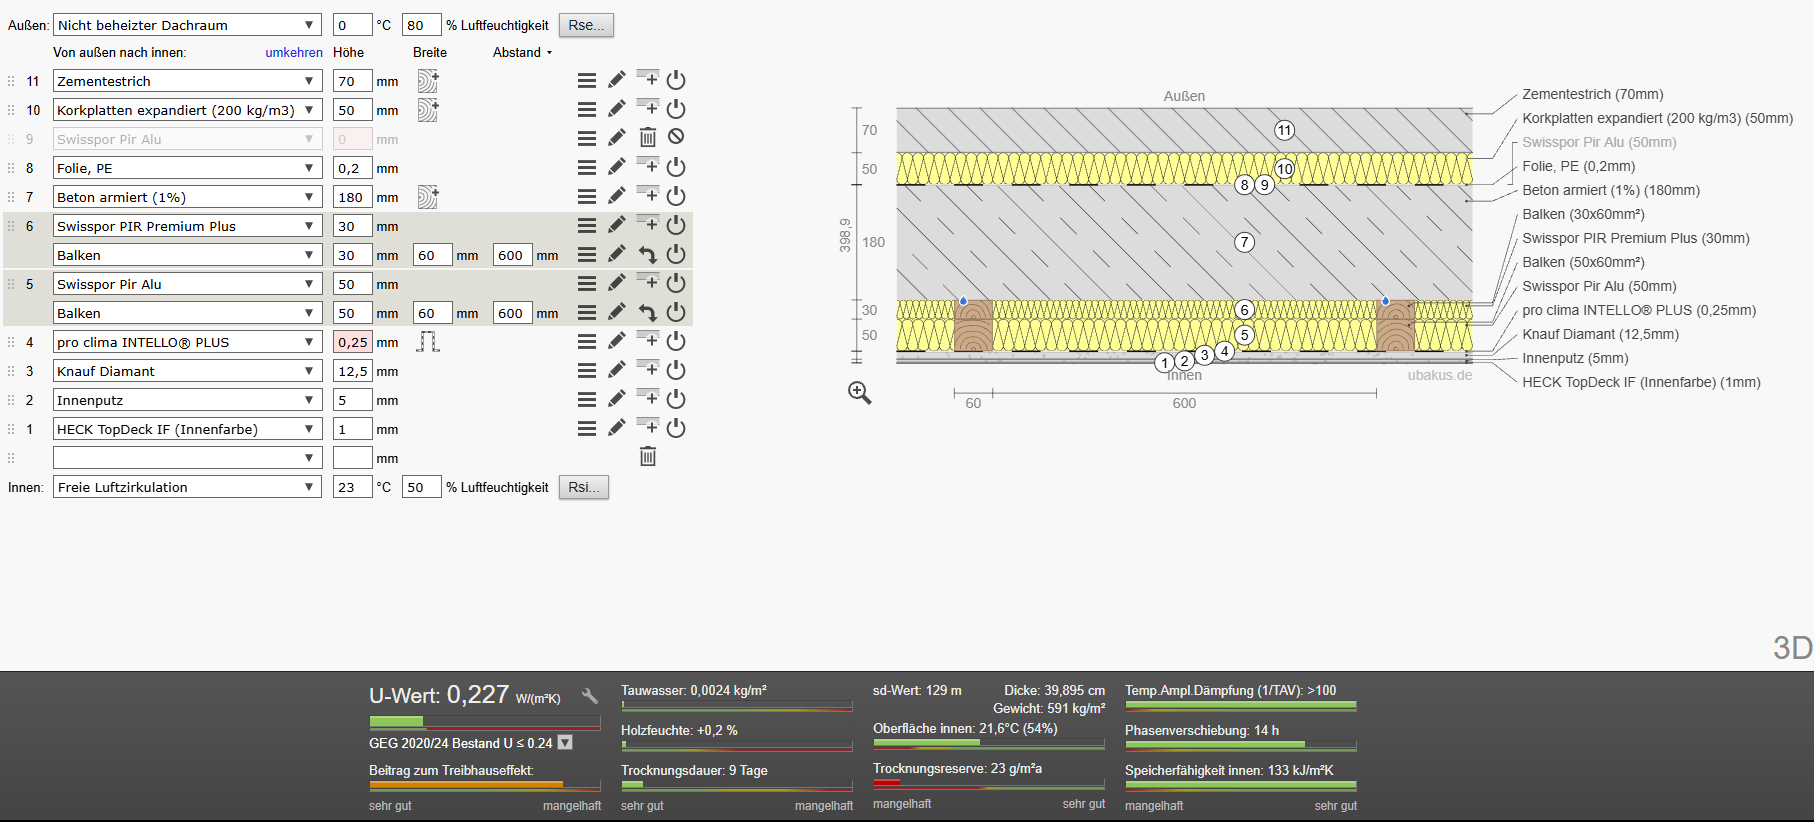Image resolution: width=1814 pixels, height=822 pixels.
Task: Click Innenputz thickness input field
Action: pos(352,400)
